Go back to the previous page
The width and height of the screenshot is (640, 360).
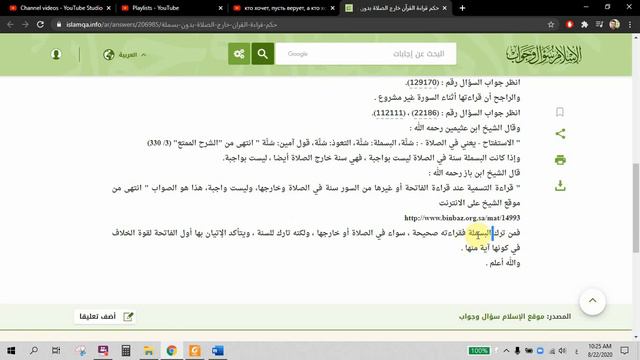10,24
